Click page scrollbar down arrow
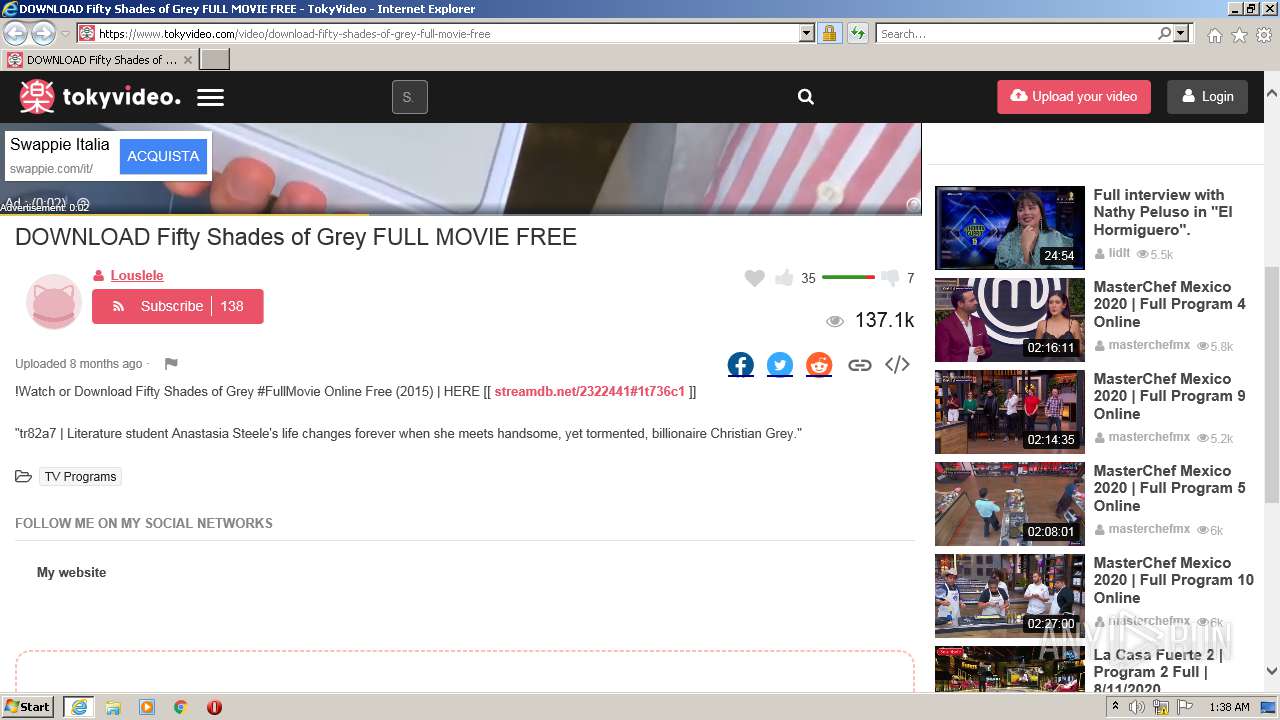 1272,671
